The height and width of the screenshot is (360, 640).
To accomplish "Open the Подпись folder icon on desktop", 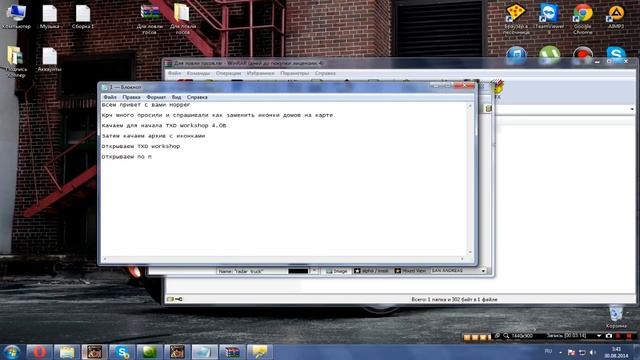I will click(16, 62).
